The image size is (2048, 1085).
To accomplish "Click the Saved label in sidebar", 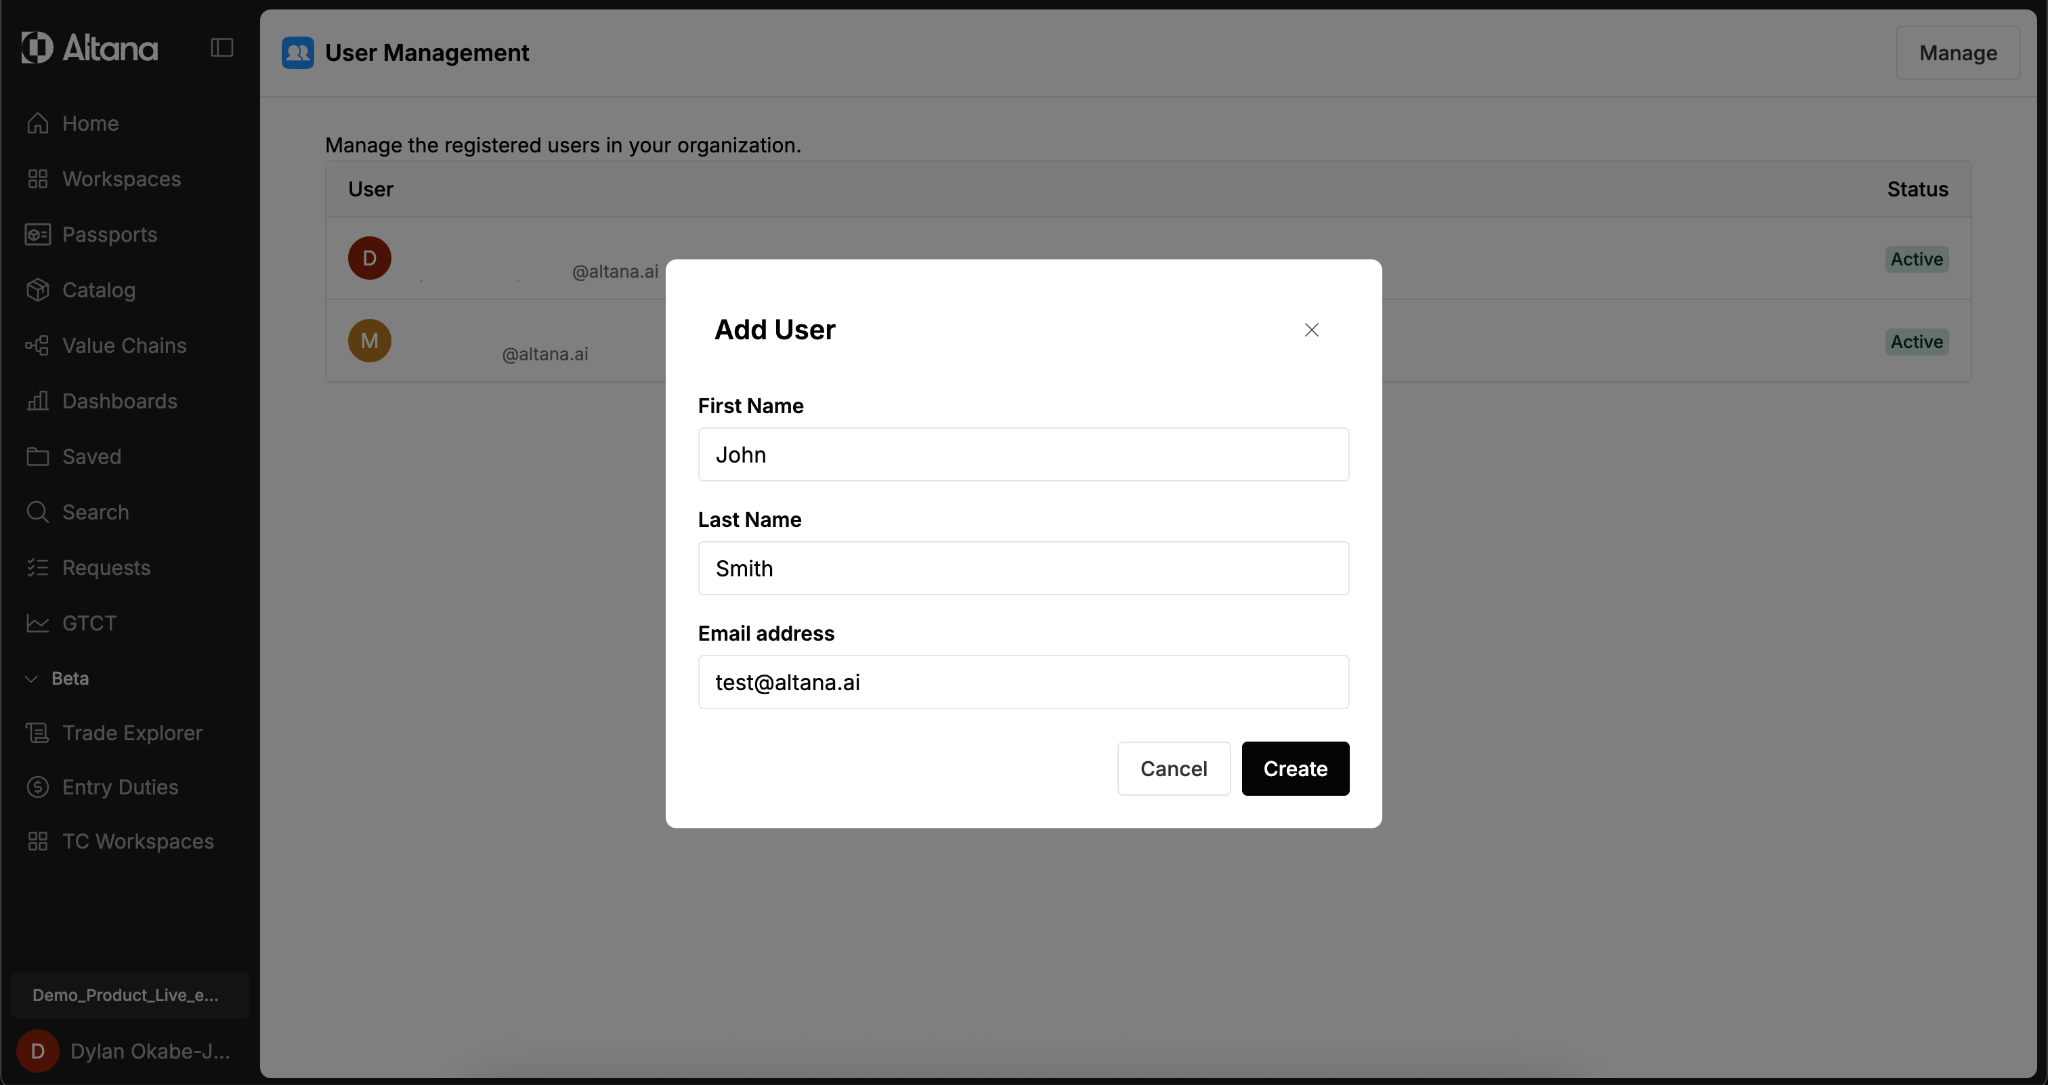I will [x=92, y=456].
